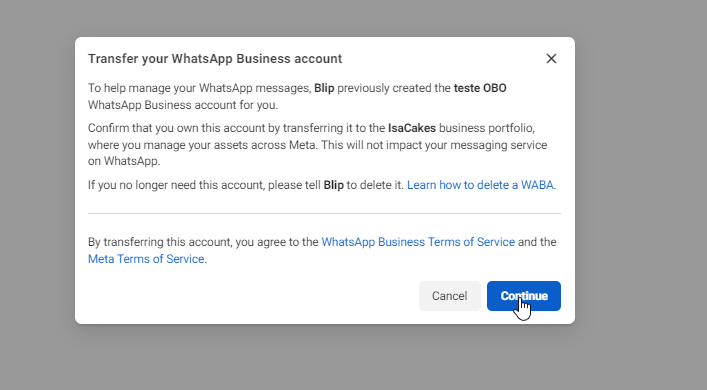Click the text where you manage your assets across Meta
The width and height of the screenshot is (707, 390).
point(203,145)
